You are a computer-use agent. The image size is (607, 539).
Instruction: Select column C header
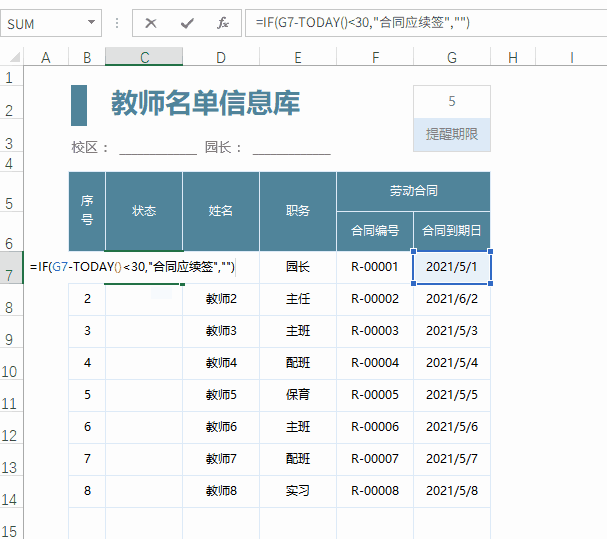144,58
